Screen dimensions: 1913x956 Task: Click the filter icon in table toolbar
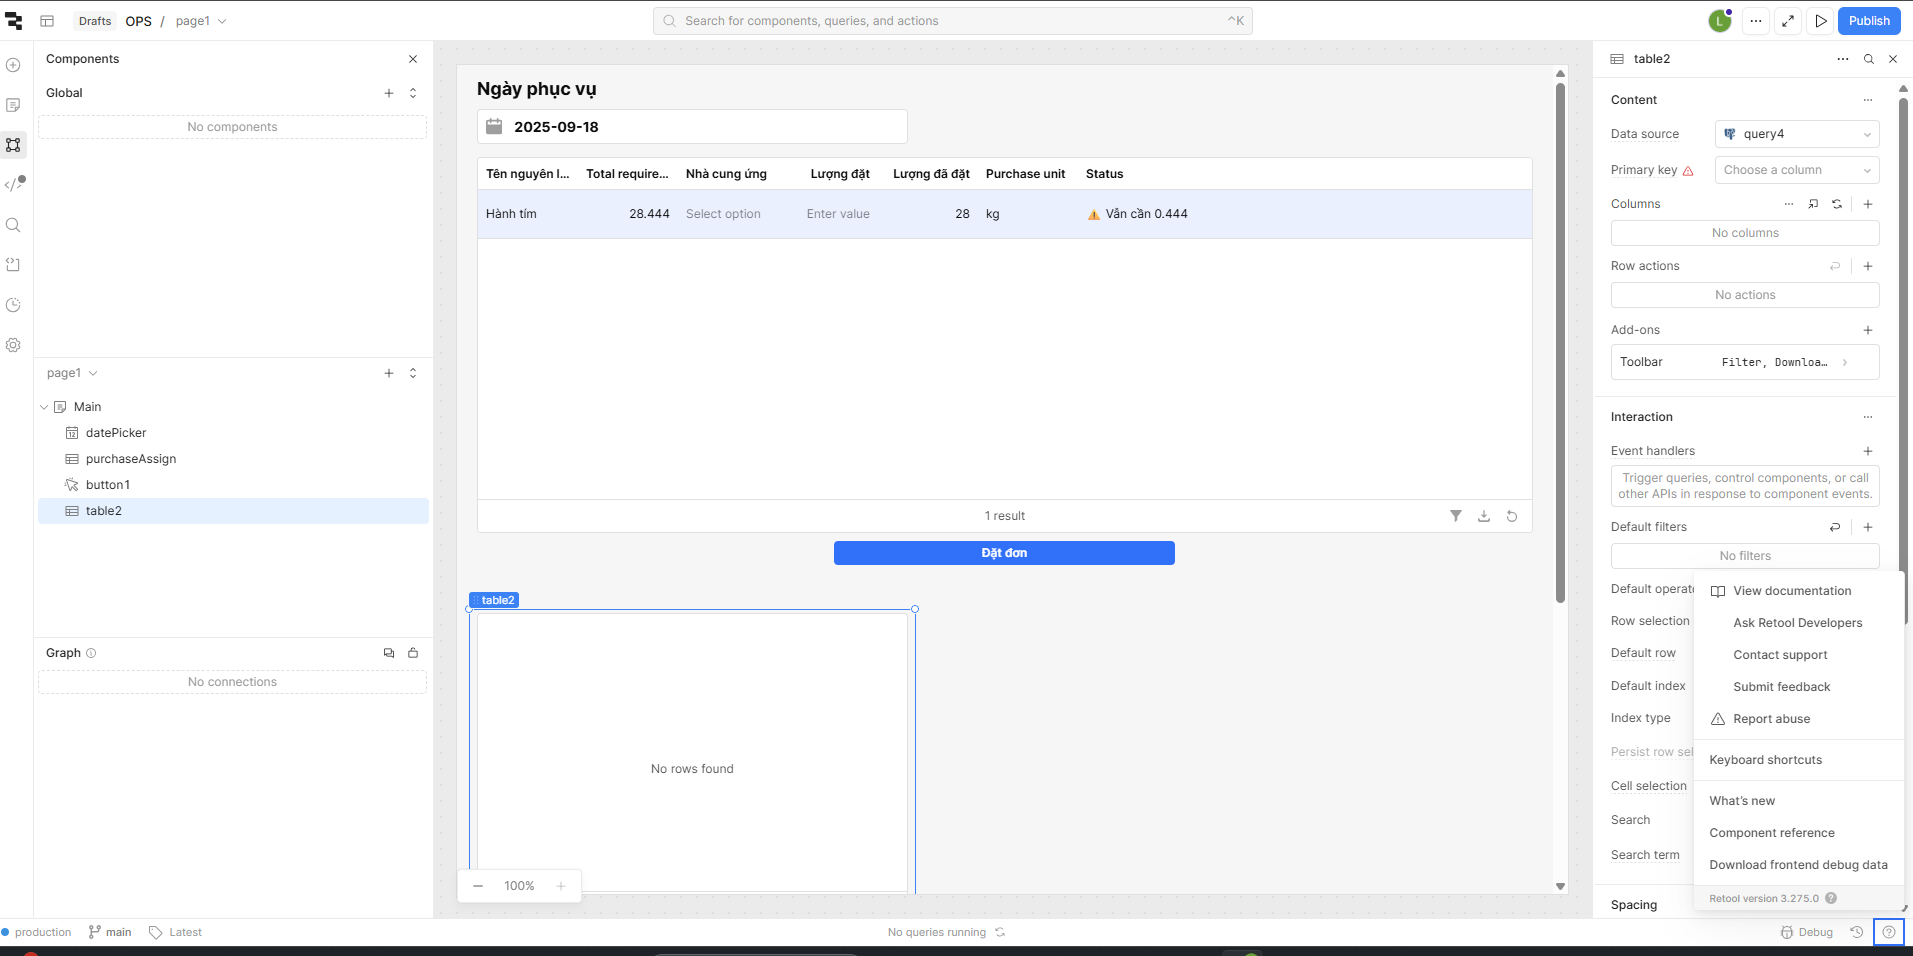pos(1456,516)
